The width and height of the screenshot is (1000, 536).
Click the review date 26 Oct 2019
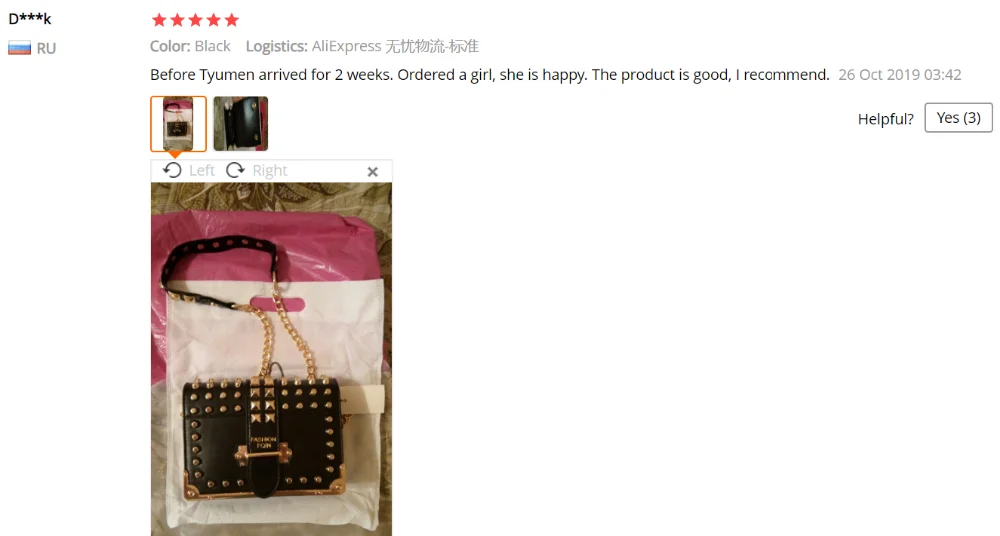899,75
